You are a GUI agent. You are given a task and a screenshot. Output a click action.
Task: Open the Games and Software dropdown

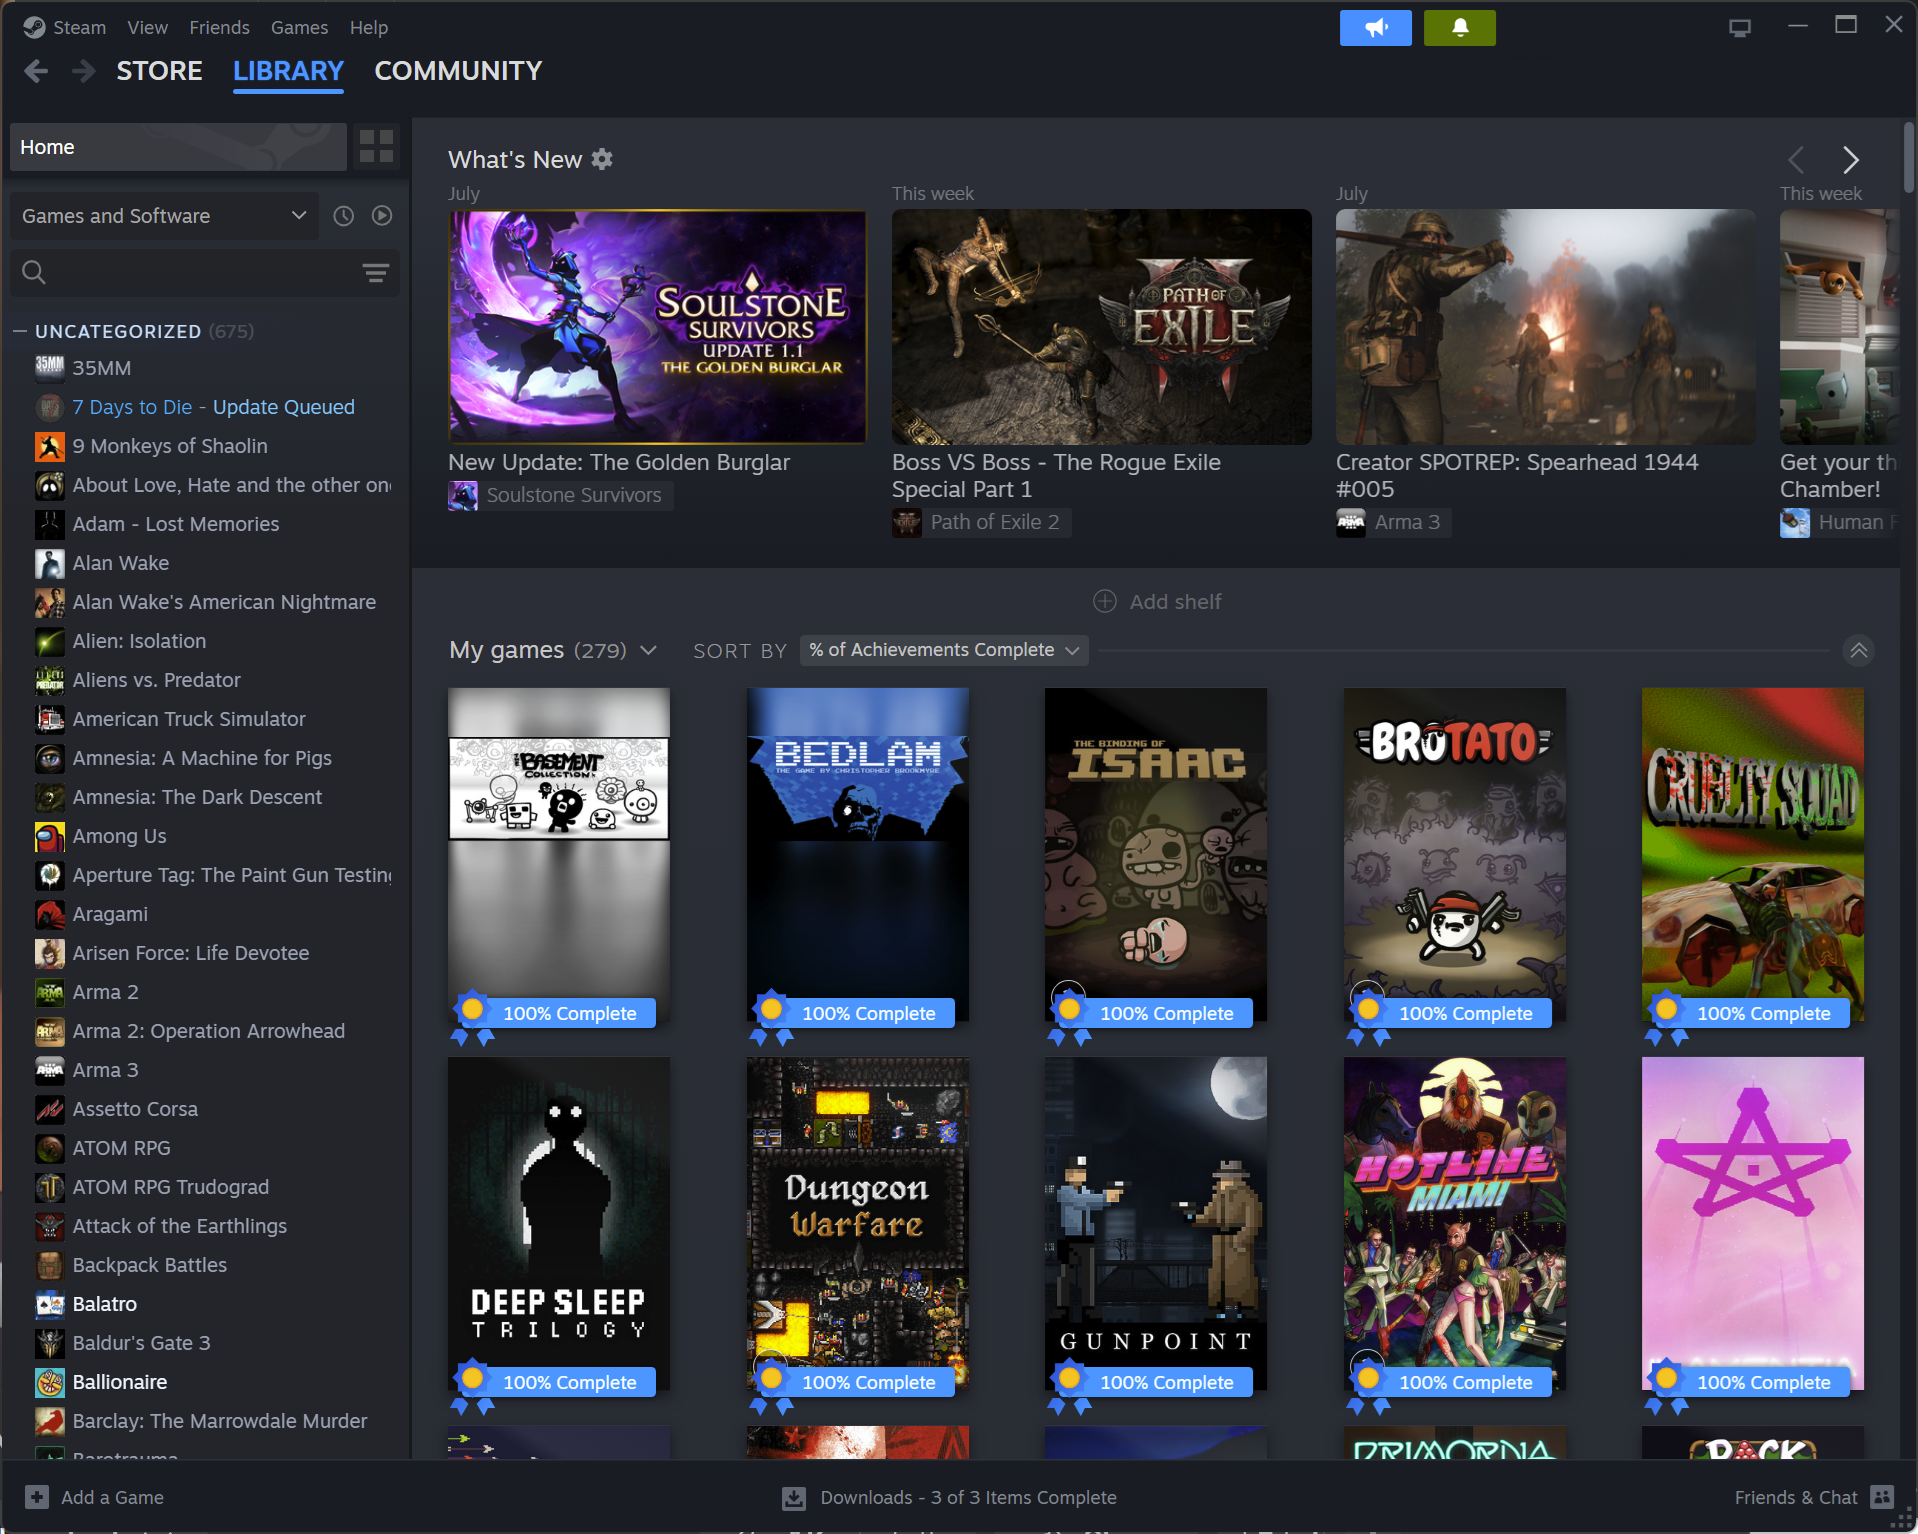164,216
